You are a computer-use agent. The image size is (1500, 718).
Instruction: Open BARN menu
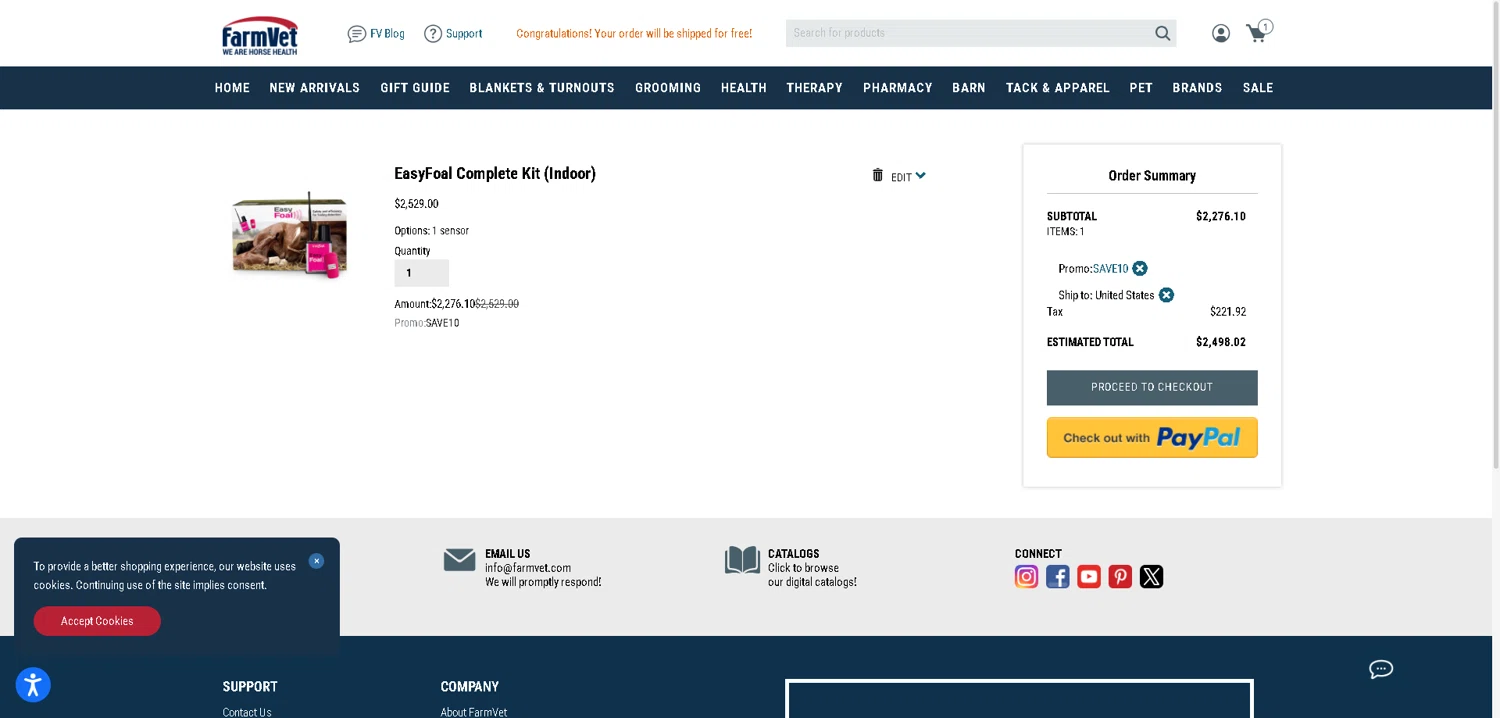click(969, 88)
